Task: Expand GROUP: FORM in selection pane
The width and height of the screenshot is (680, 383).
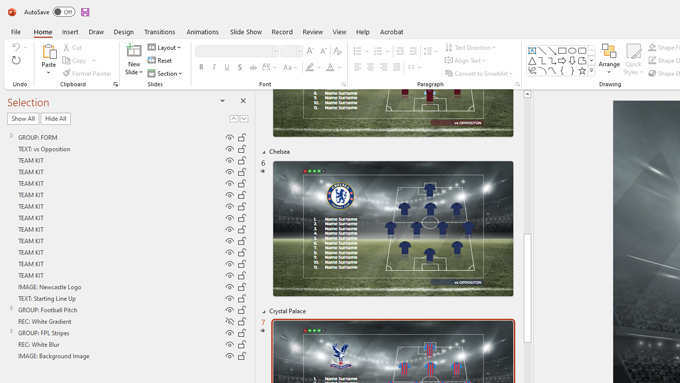Action: click(x=12, y=136)
